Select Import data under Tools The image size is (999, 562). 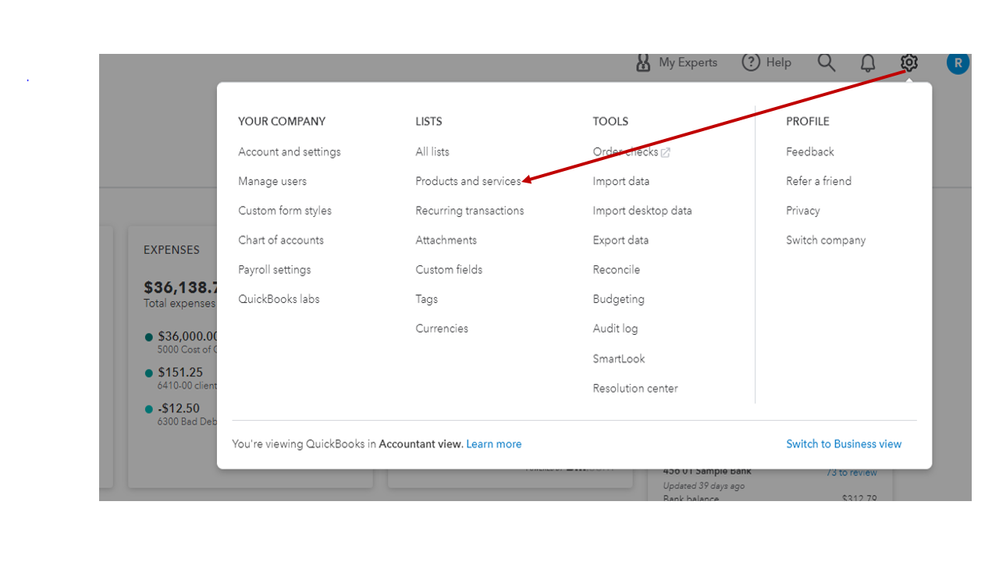tap(620, 181)
